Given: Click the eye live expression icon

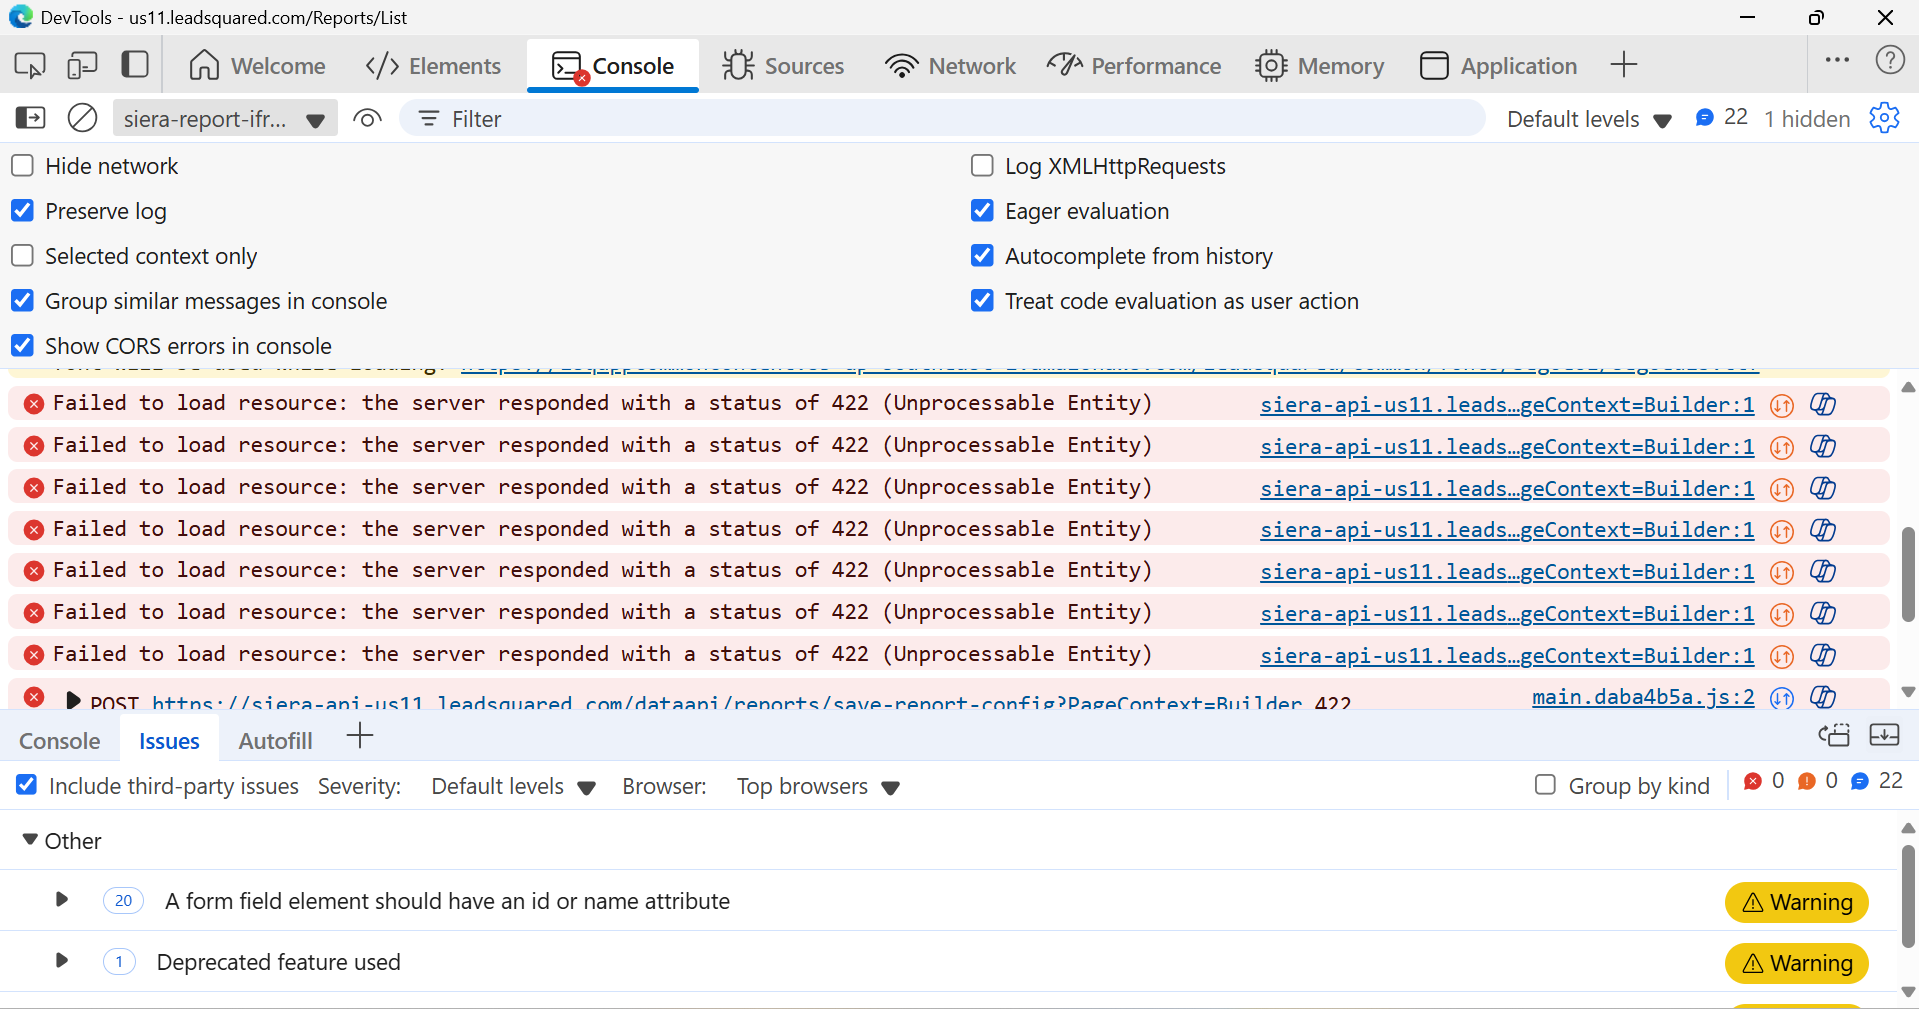Looking at the screenshot, I should [x=367, y=119].
